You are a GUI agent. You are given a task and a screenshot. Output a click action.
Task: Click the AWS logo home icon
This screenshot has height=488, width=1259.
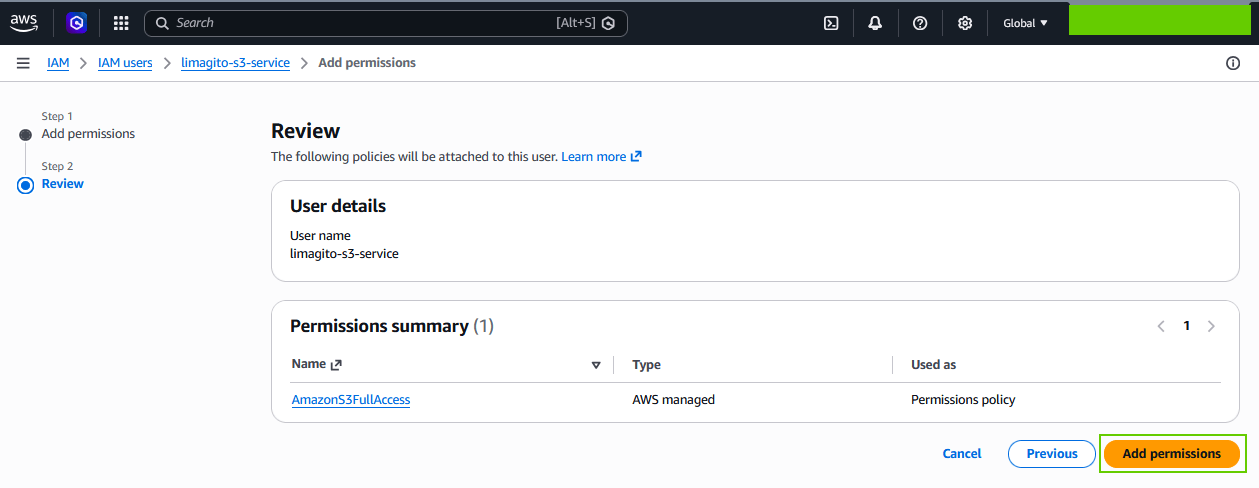[24, 22]
